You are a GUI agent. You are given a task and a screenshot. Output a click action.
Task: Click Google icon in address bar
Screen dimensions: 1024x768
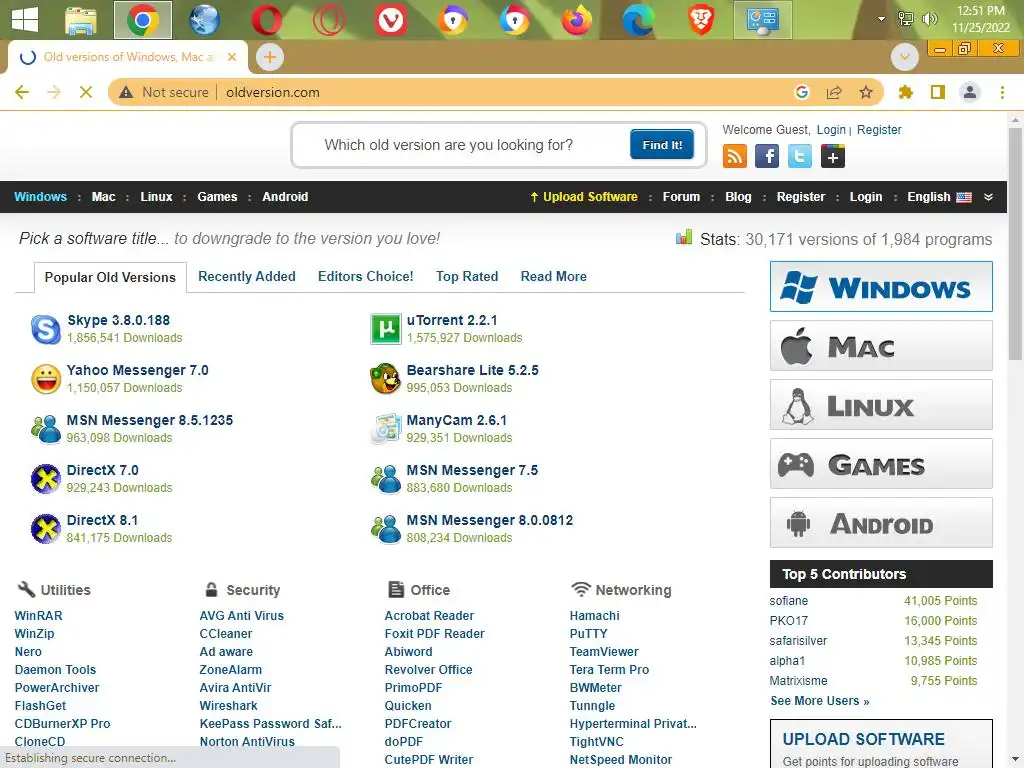pos(802,92)
